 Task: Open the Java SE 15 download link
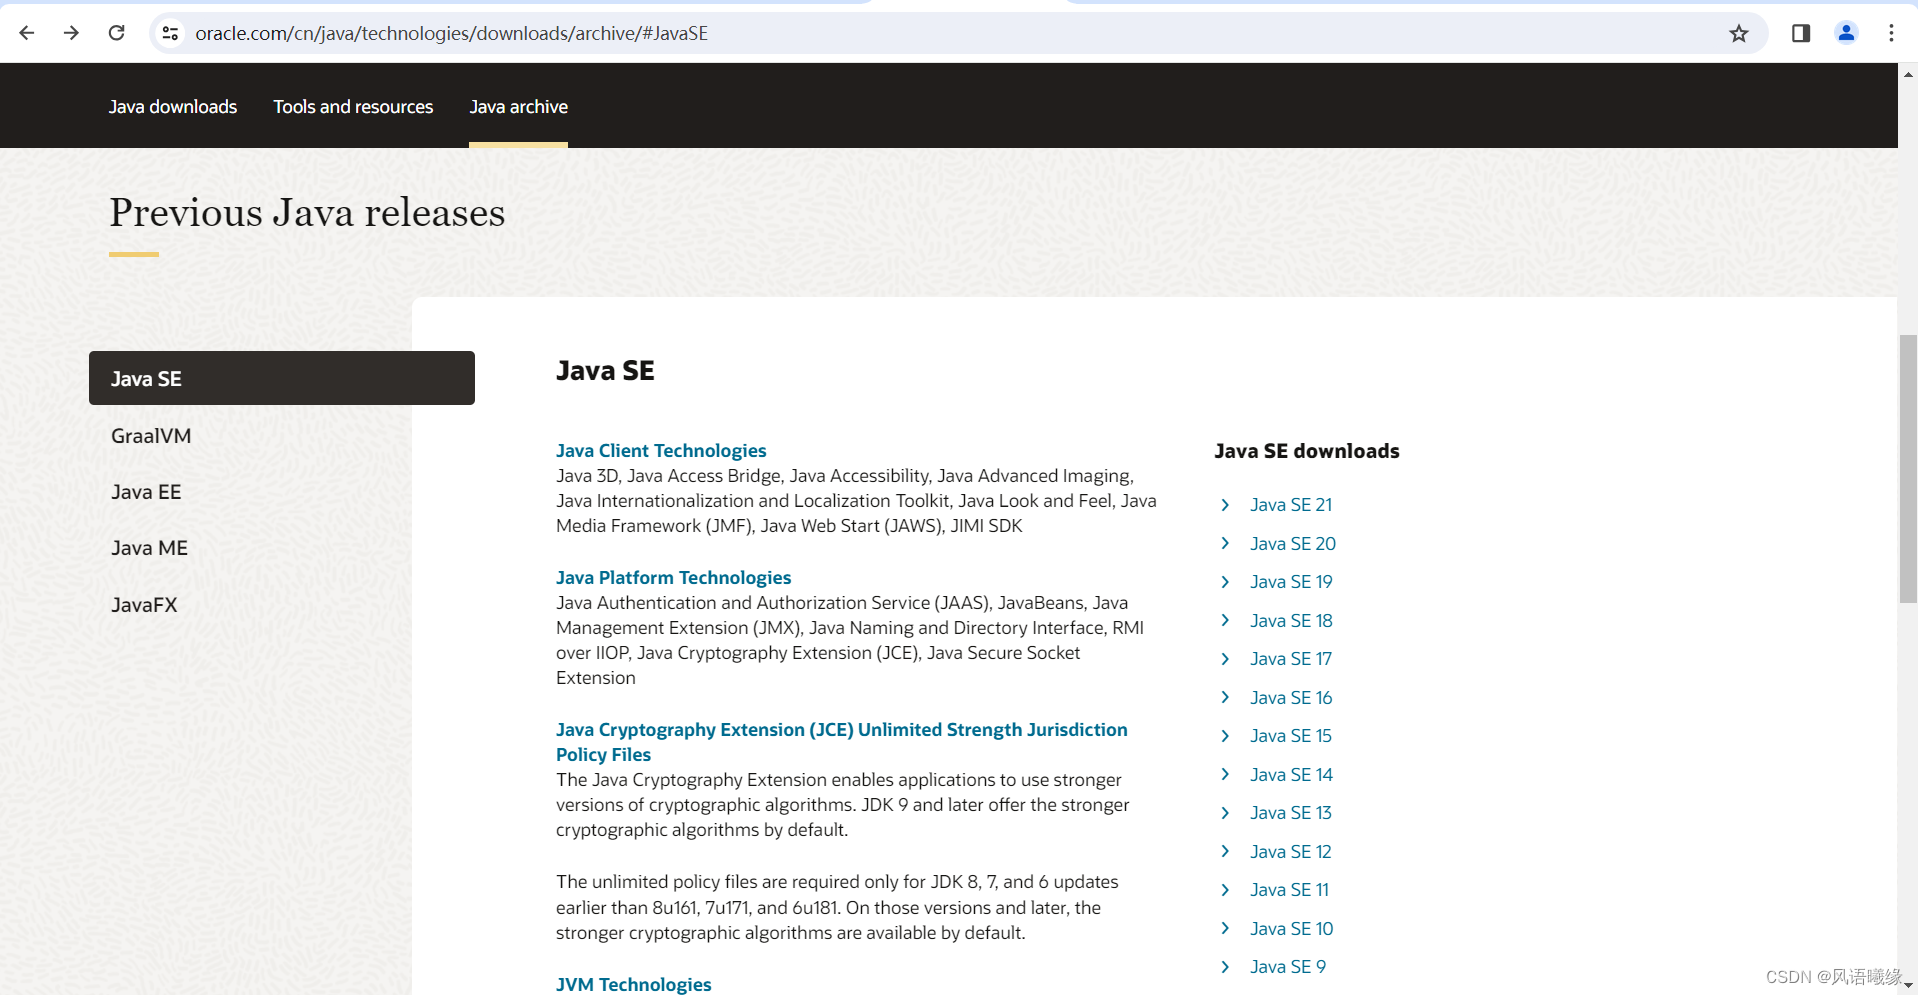[1291, 736]
